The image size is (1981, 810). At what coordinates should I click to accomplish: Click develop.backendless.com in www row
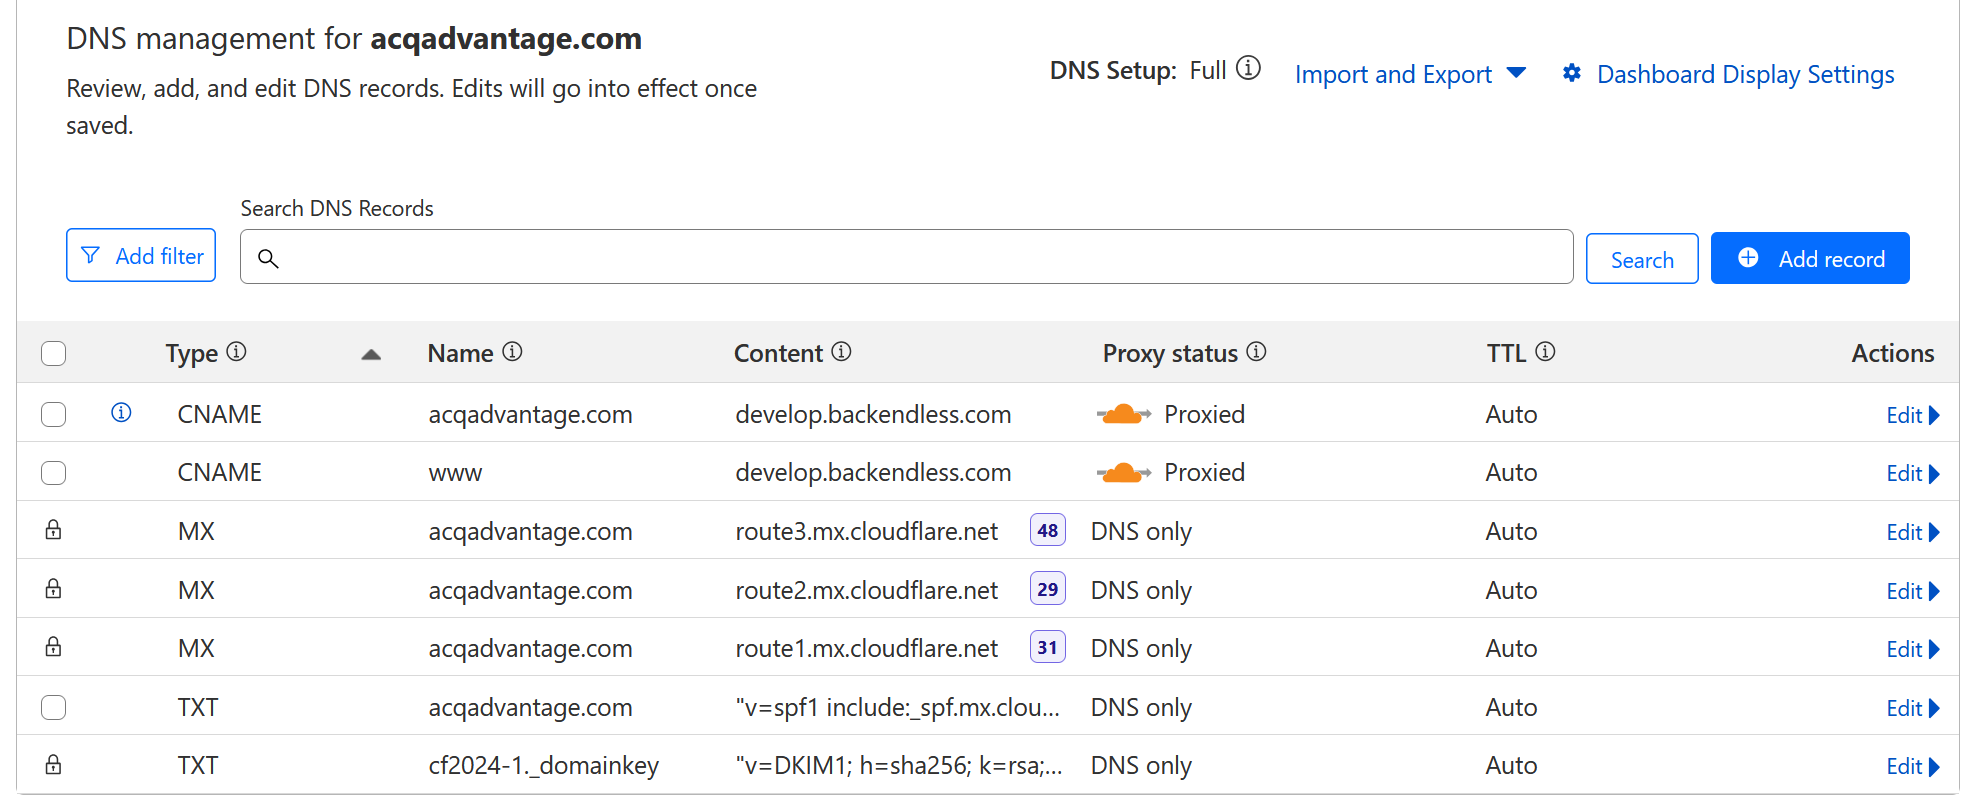(x=873, y=472)
